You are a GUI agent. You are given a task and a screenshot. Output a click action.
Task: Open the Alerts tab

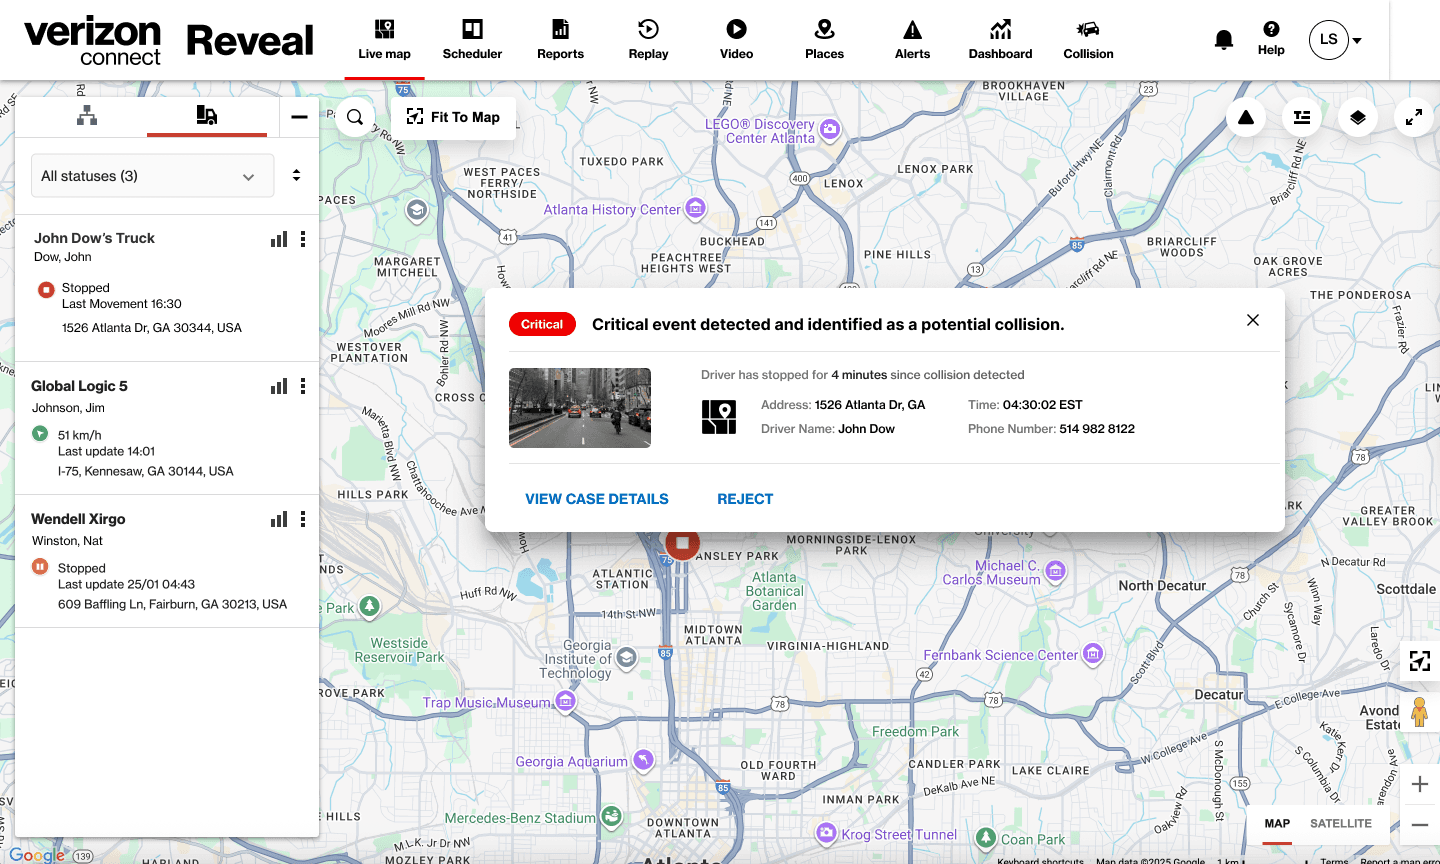(912, 40)
